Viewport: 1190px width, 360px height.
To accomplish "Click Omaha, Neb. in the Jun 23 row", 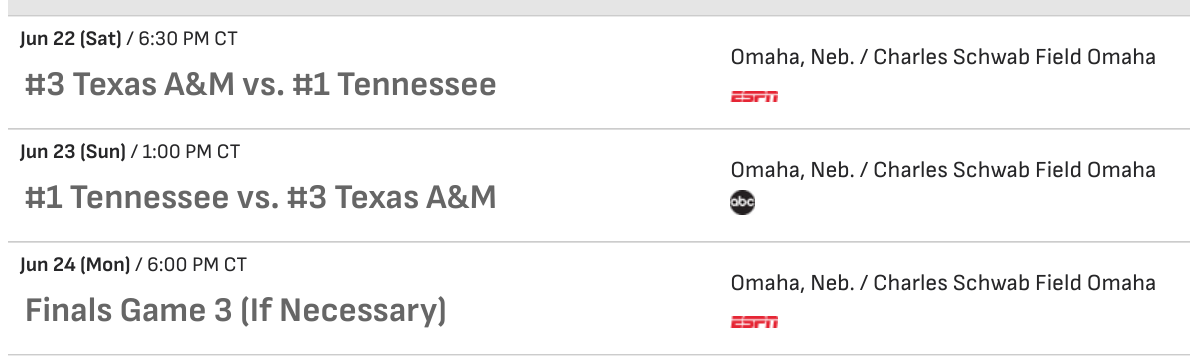I will [792, 169].
